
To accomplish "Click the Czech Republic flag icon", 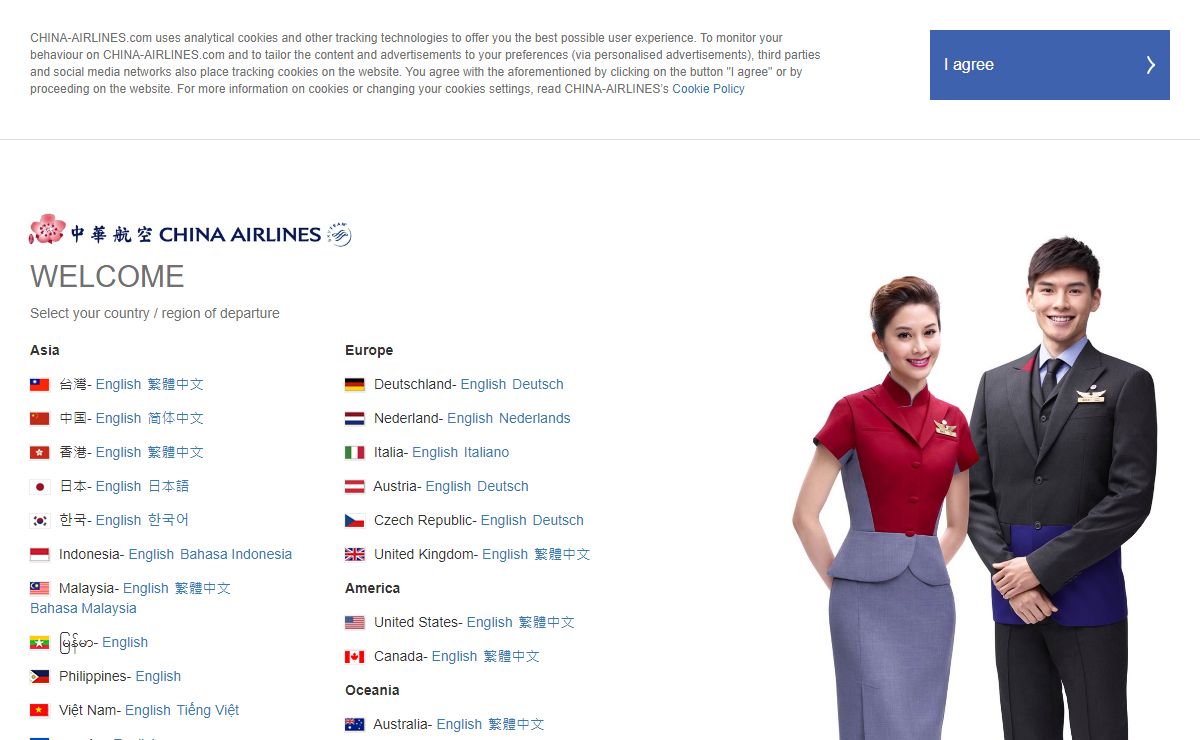I will (355, 520).
